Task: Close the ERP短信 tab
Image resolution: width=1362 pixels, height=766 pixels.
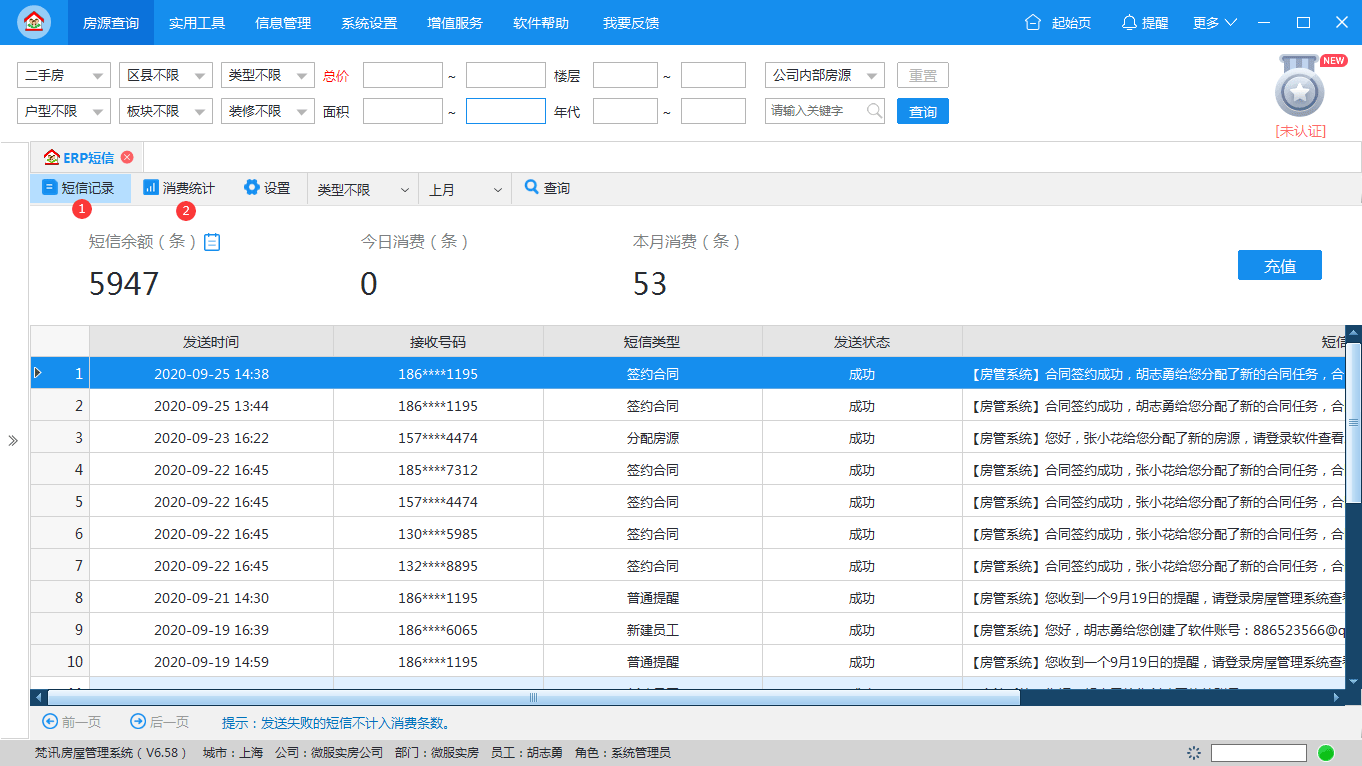Action: click(126, 157)
